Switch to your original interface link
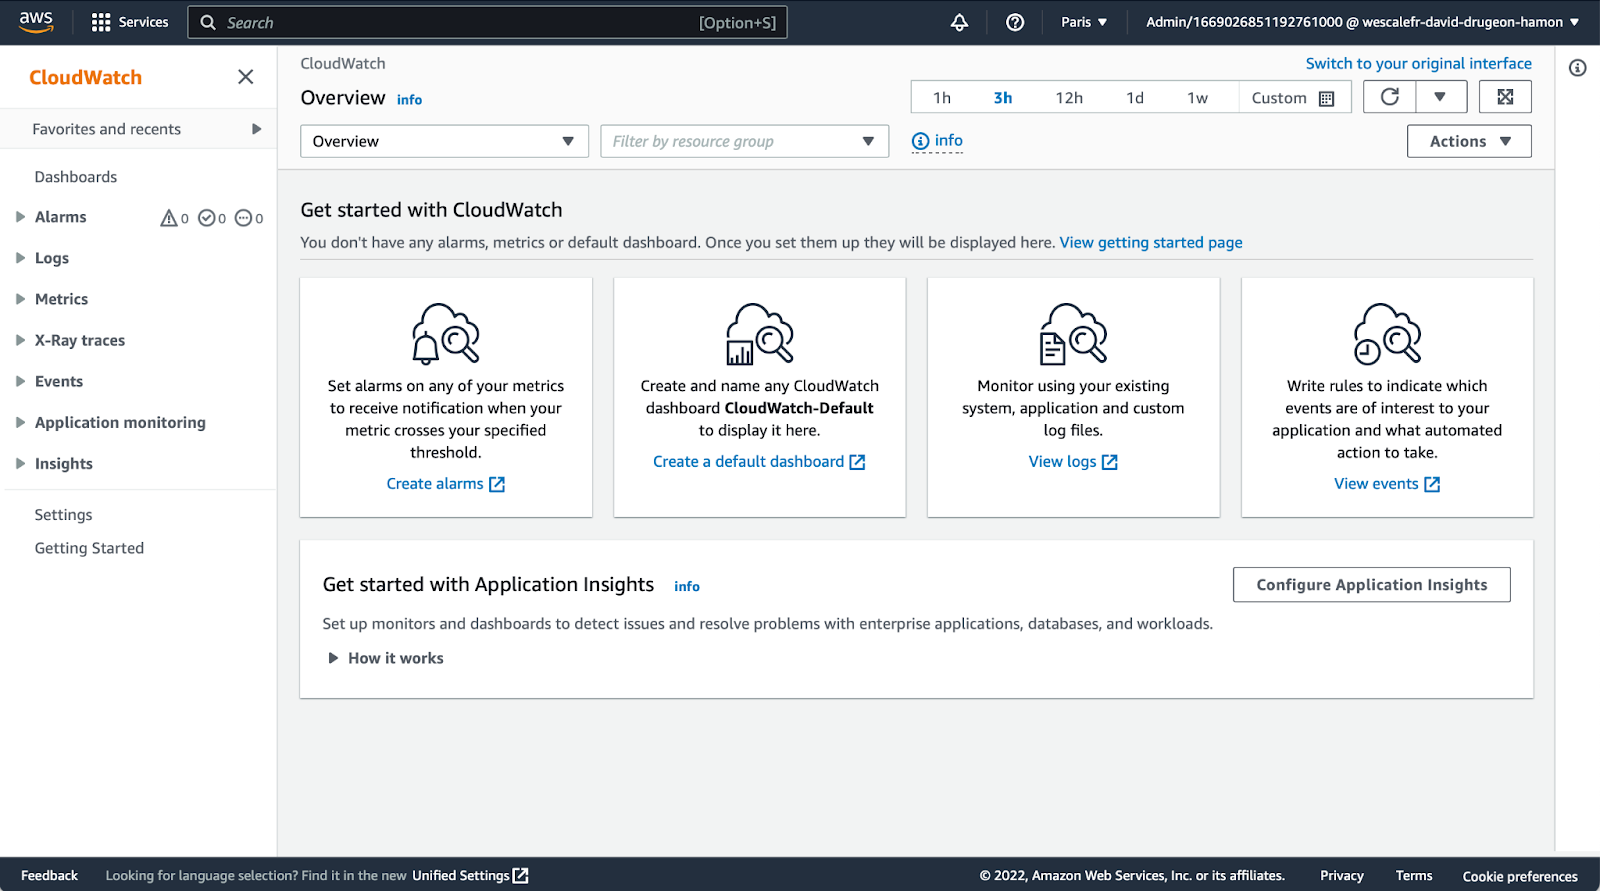The width and height of the screenshot is (1600, 891). tap(1418, 63)
